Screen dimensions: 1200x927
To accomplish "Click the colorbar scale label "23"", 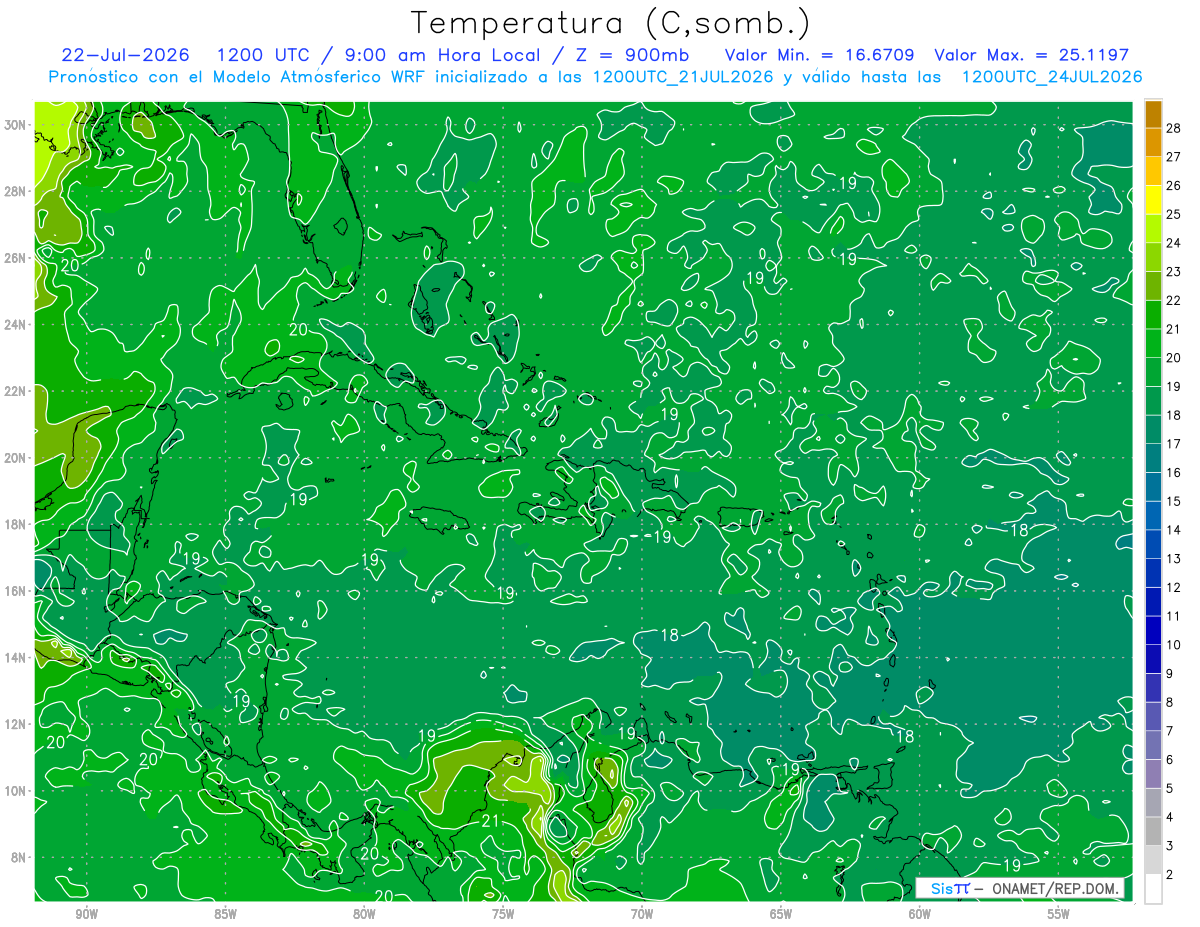I will pos(1174,272).
